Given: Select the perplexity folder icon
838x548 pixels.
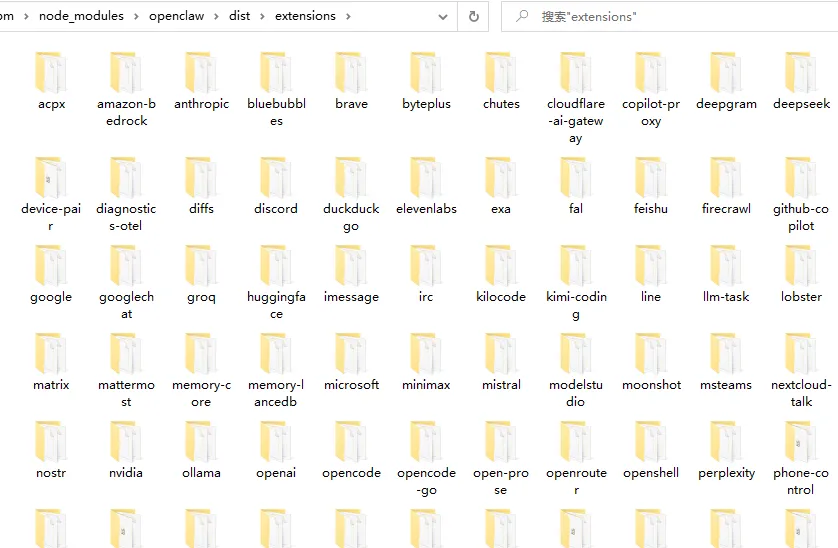Looking at the screenshot, I should point(726,442).
